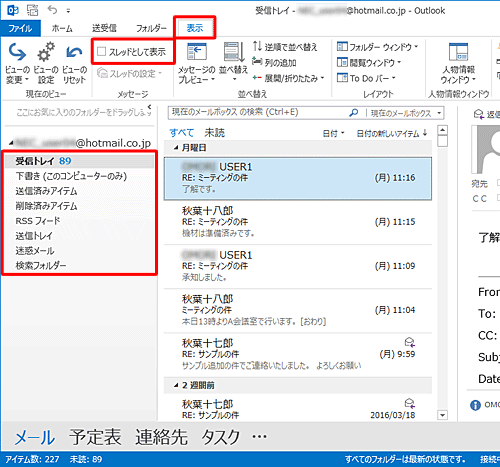Filter messages by 未読 (Unread)
This screenshot has height=467, width=500.
pyautogui.click(x=214, y=133)
